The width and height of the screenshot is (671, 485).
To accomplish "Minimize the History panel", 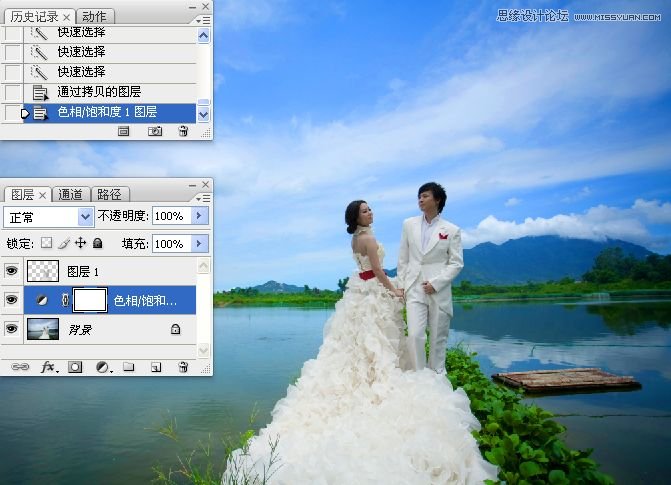I will point(193,7).
